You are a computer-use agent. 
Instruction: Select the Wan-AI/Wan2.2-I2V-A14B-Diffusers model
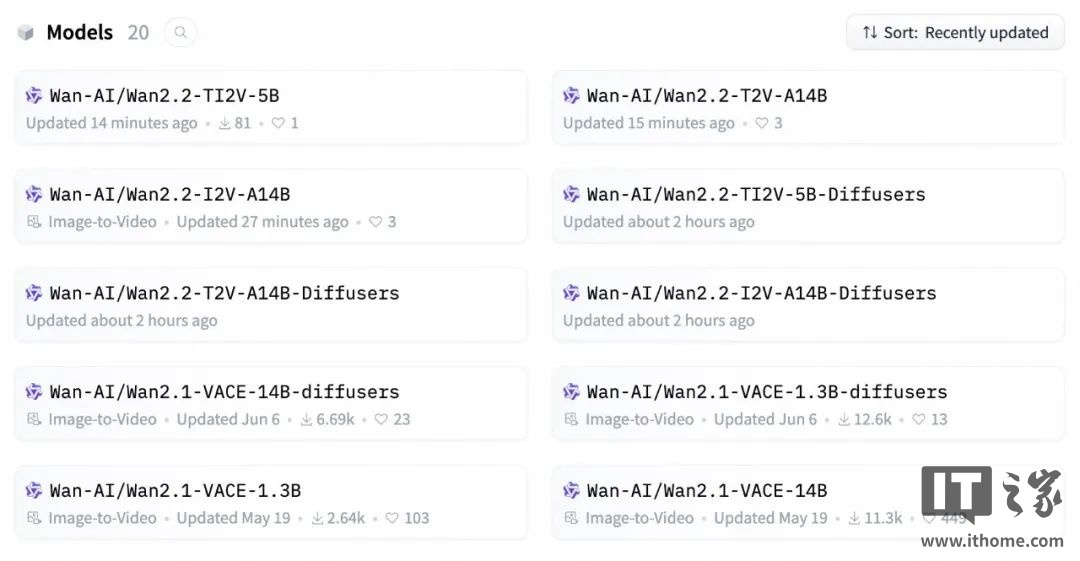(x=761, y=293)
